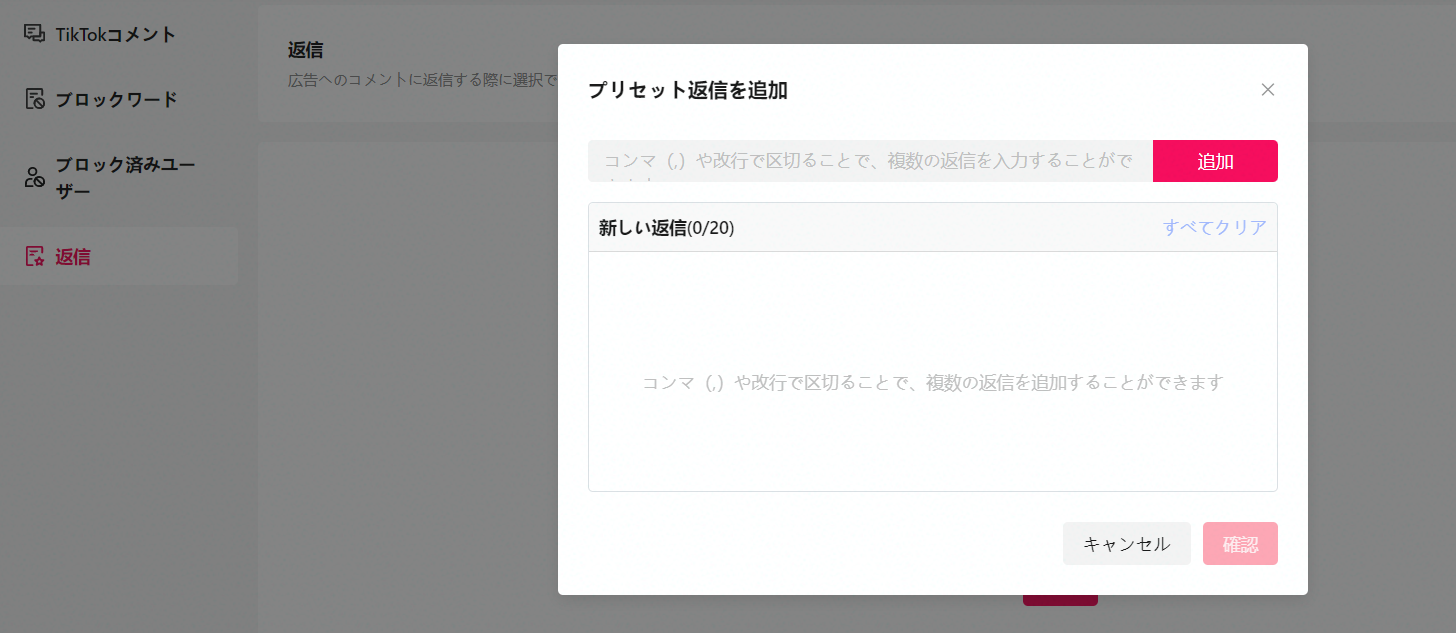Open the TikTokコメント sidebar item
The height and width of the screenshot is (633, 1456).
pos(115,34)
